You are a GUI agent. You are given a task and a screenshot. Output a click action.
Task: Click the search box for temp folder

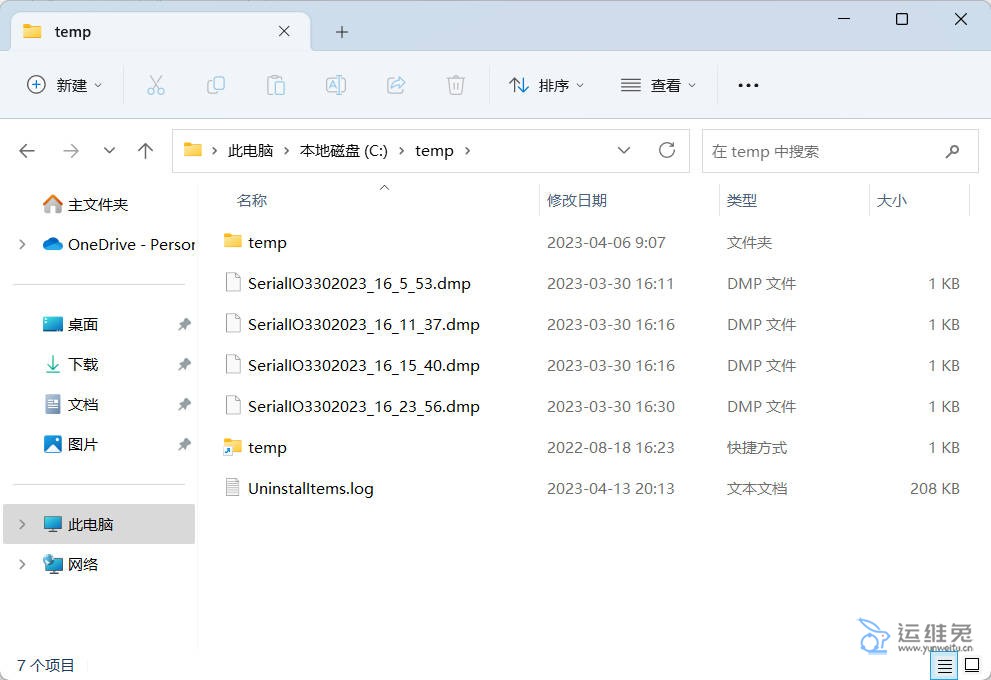(820, 151)
